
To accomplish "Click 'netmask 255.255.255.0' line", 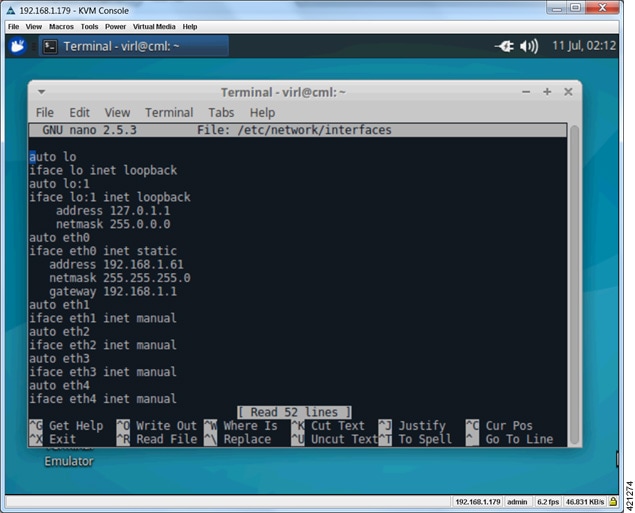I will [x=120, y=278].
